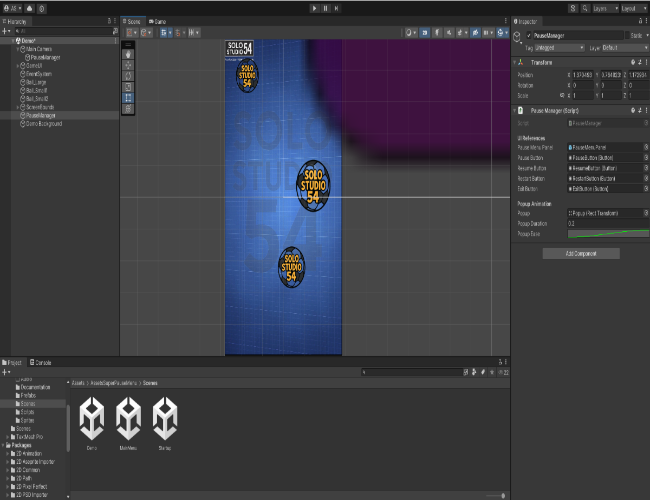Click the Step frame button
This screenshot has width=650, height=500.
(x=337, y=8)
